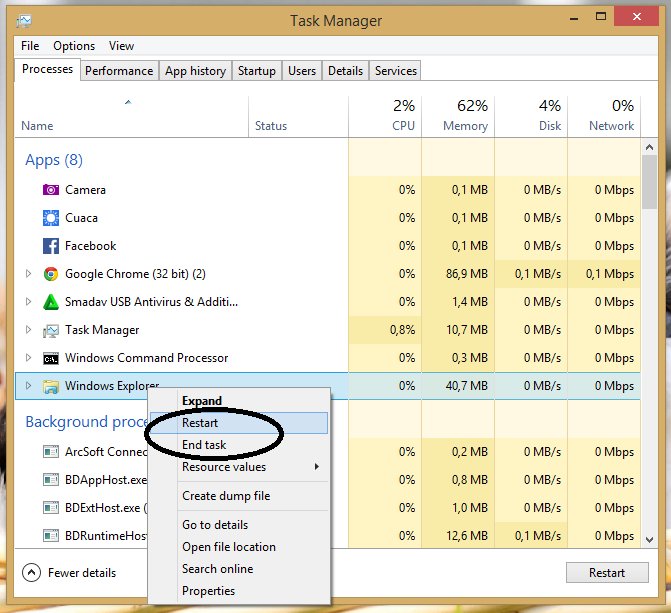Click the Task Manager title bar icon
This screenshot has height=613, width=671.
(24, 21)
